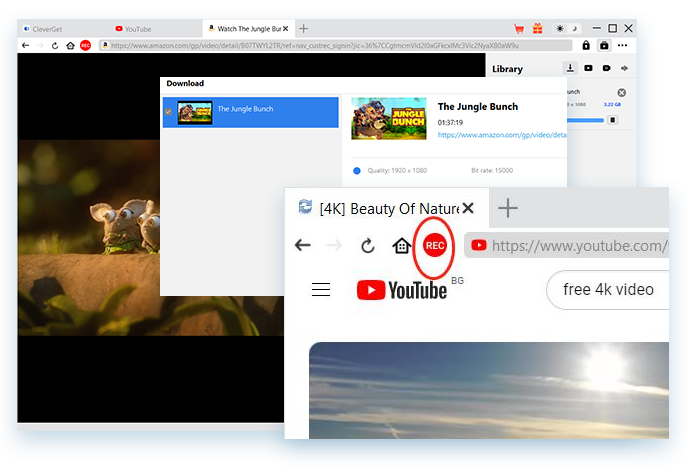
Task: Select the 1920 x 1080 quality radio option
Action: point(357,170)
